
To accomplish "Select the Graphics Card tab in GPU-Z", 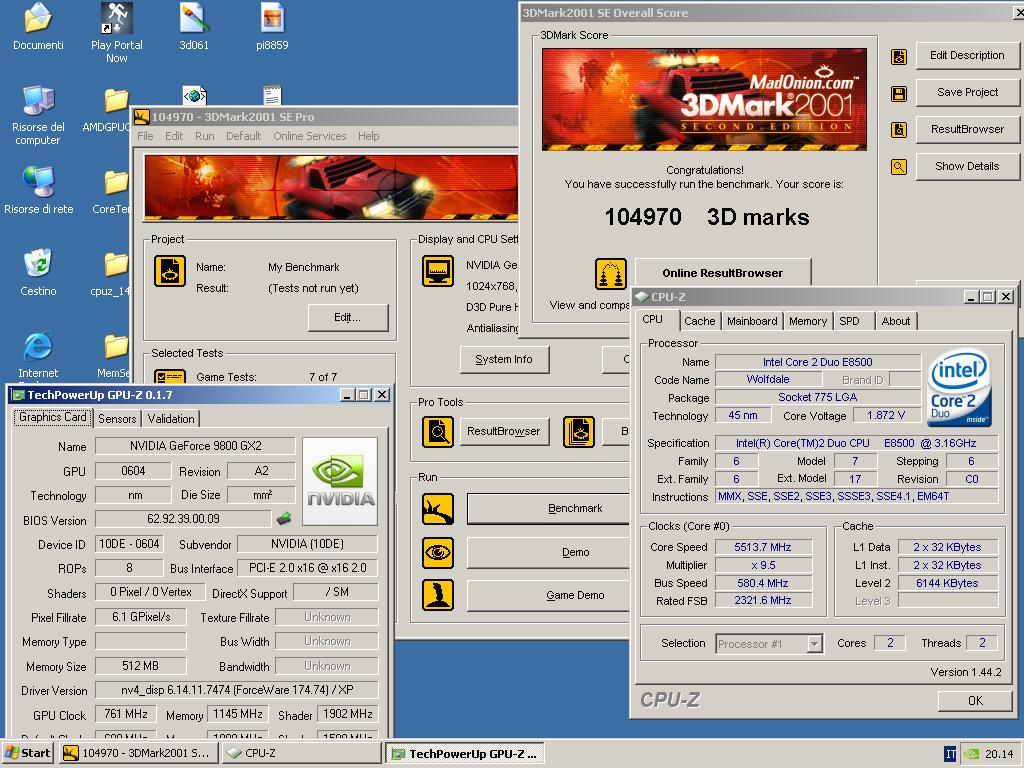I will point(52,417).
